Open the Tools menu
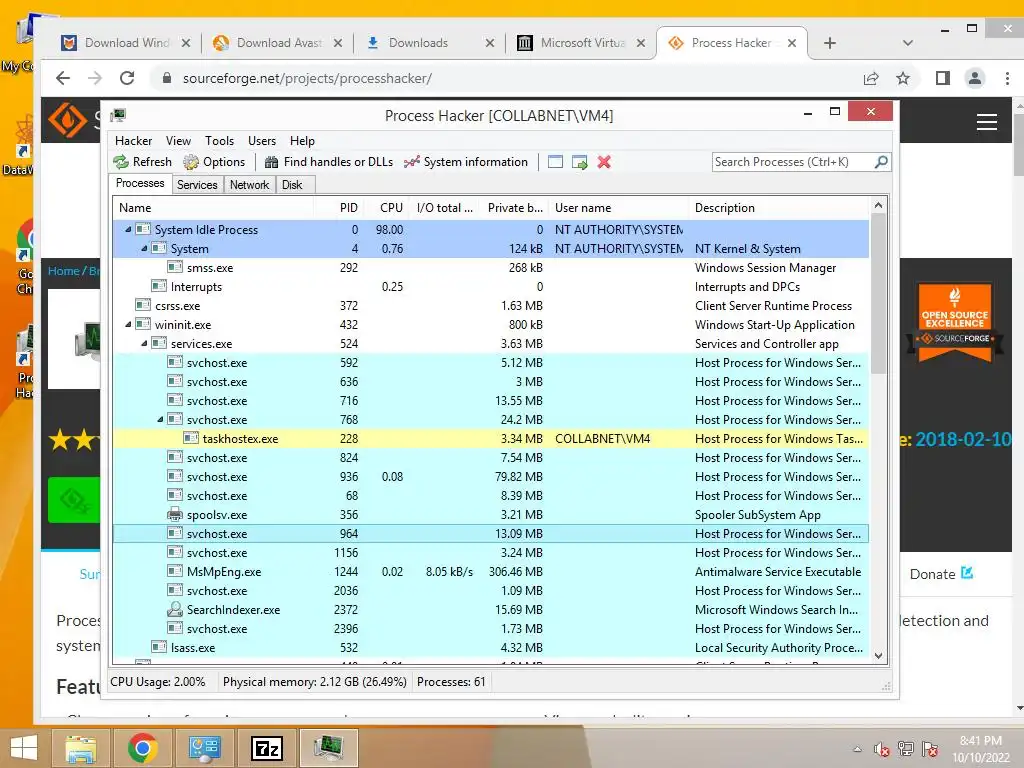This screenshot has width=1024, height=768. pos(219,141)
